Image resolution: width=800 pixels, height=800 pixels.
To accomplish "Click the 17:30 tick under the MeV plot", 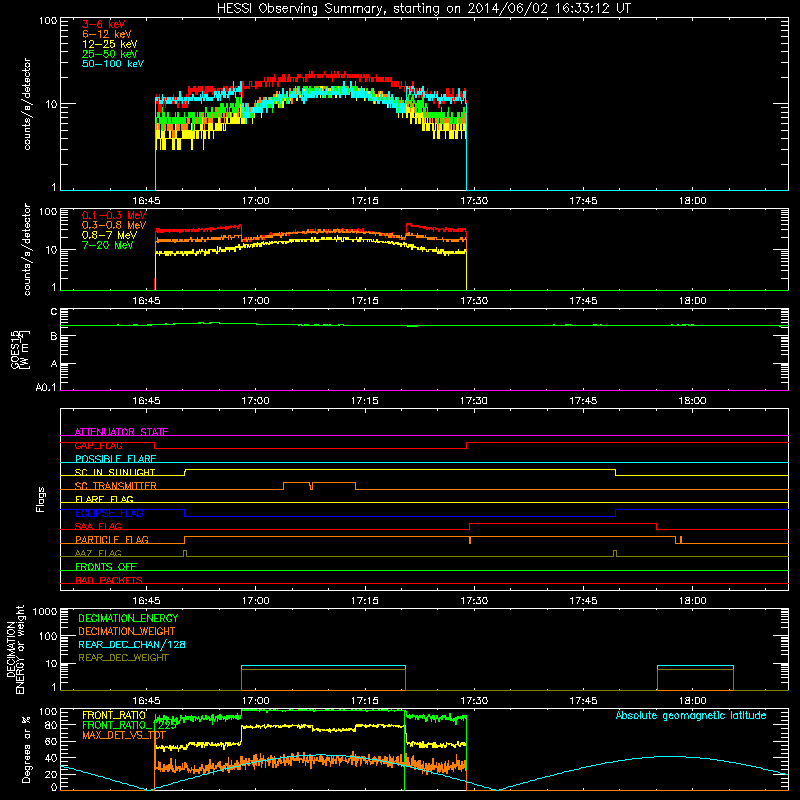I will pyautogui.click(x=474, y=301).
